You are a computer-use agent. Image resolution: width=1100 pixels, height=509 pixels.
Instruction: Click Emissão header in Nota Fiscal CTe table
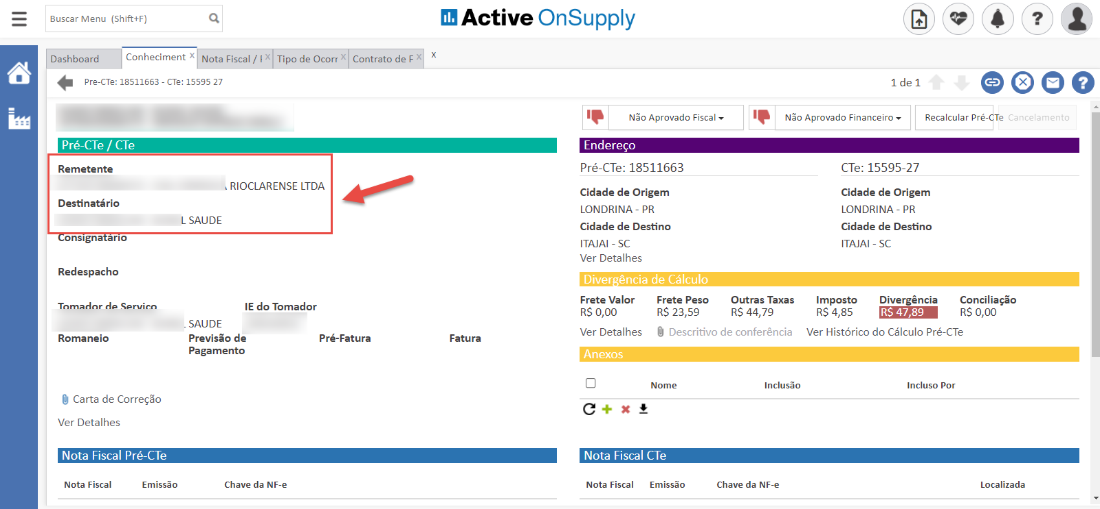click(x=668, y=484)
